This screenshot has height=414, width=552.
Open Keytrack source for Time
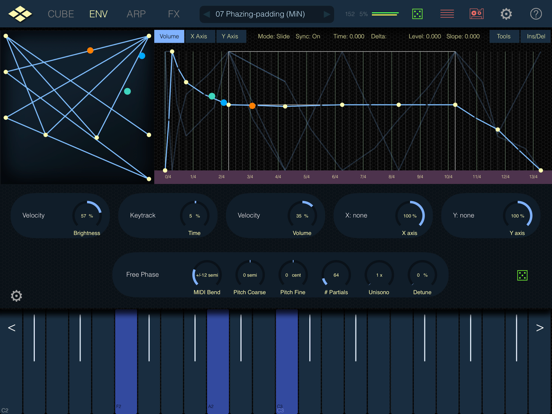[x=143, y=215]
